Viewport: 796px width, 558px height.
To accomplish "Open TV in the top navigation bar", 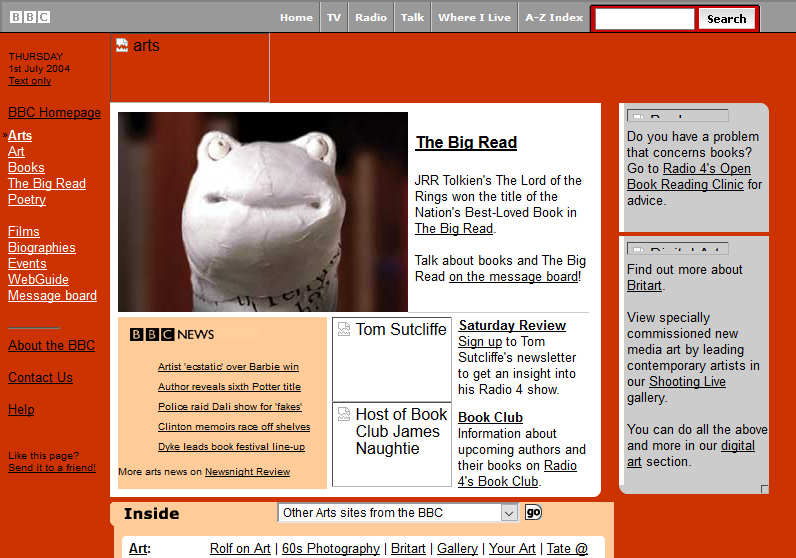I will pos(334,17).
